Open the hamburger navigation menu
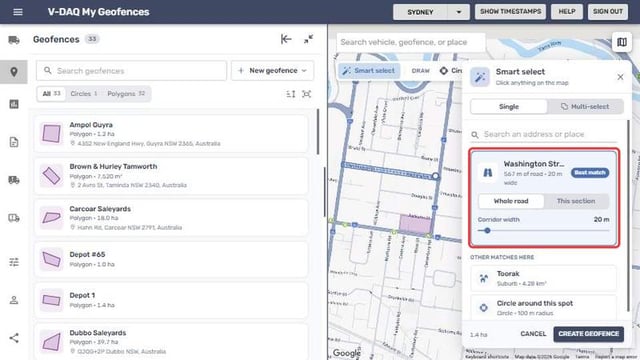The width and height of the screenshot is (640, 360). (18, 12)
